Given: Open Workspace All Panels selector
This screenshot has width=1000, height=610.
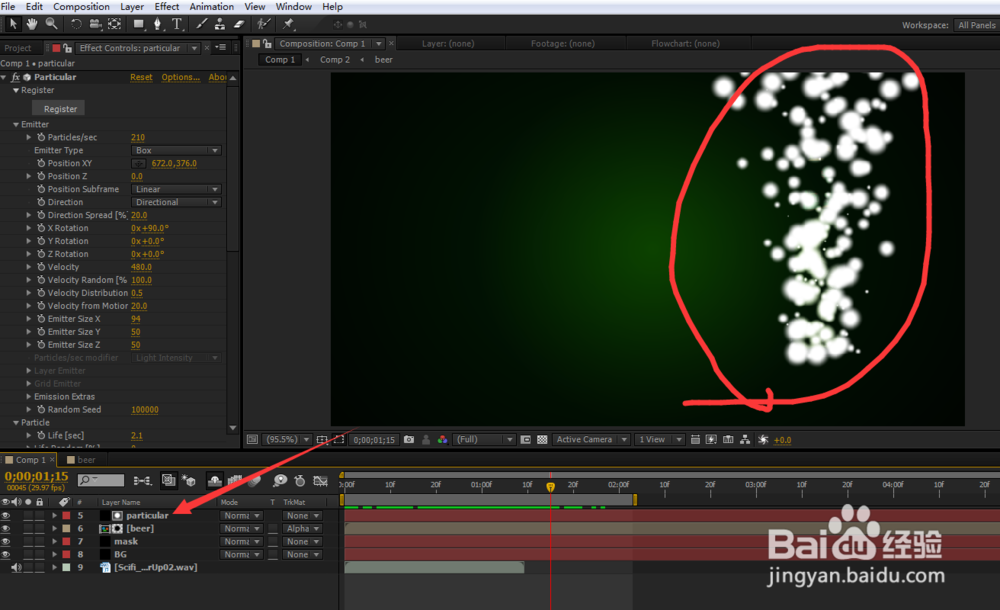Looking at the screenshot, I should click(976, 25).
